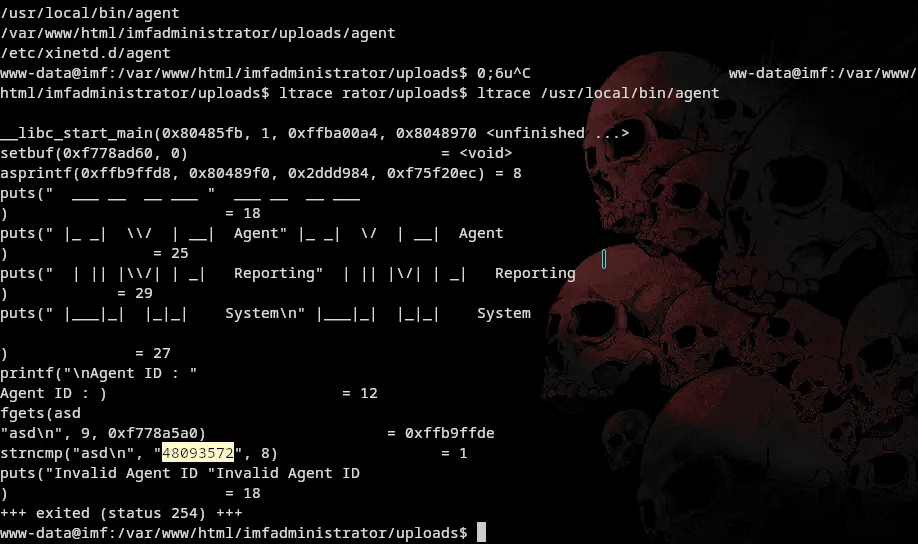This screenshot has height=544, width=918.
Task: Click the 'exited (status 254)' text
Action: 121,514
